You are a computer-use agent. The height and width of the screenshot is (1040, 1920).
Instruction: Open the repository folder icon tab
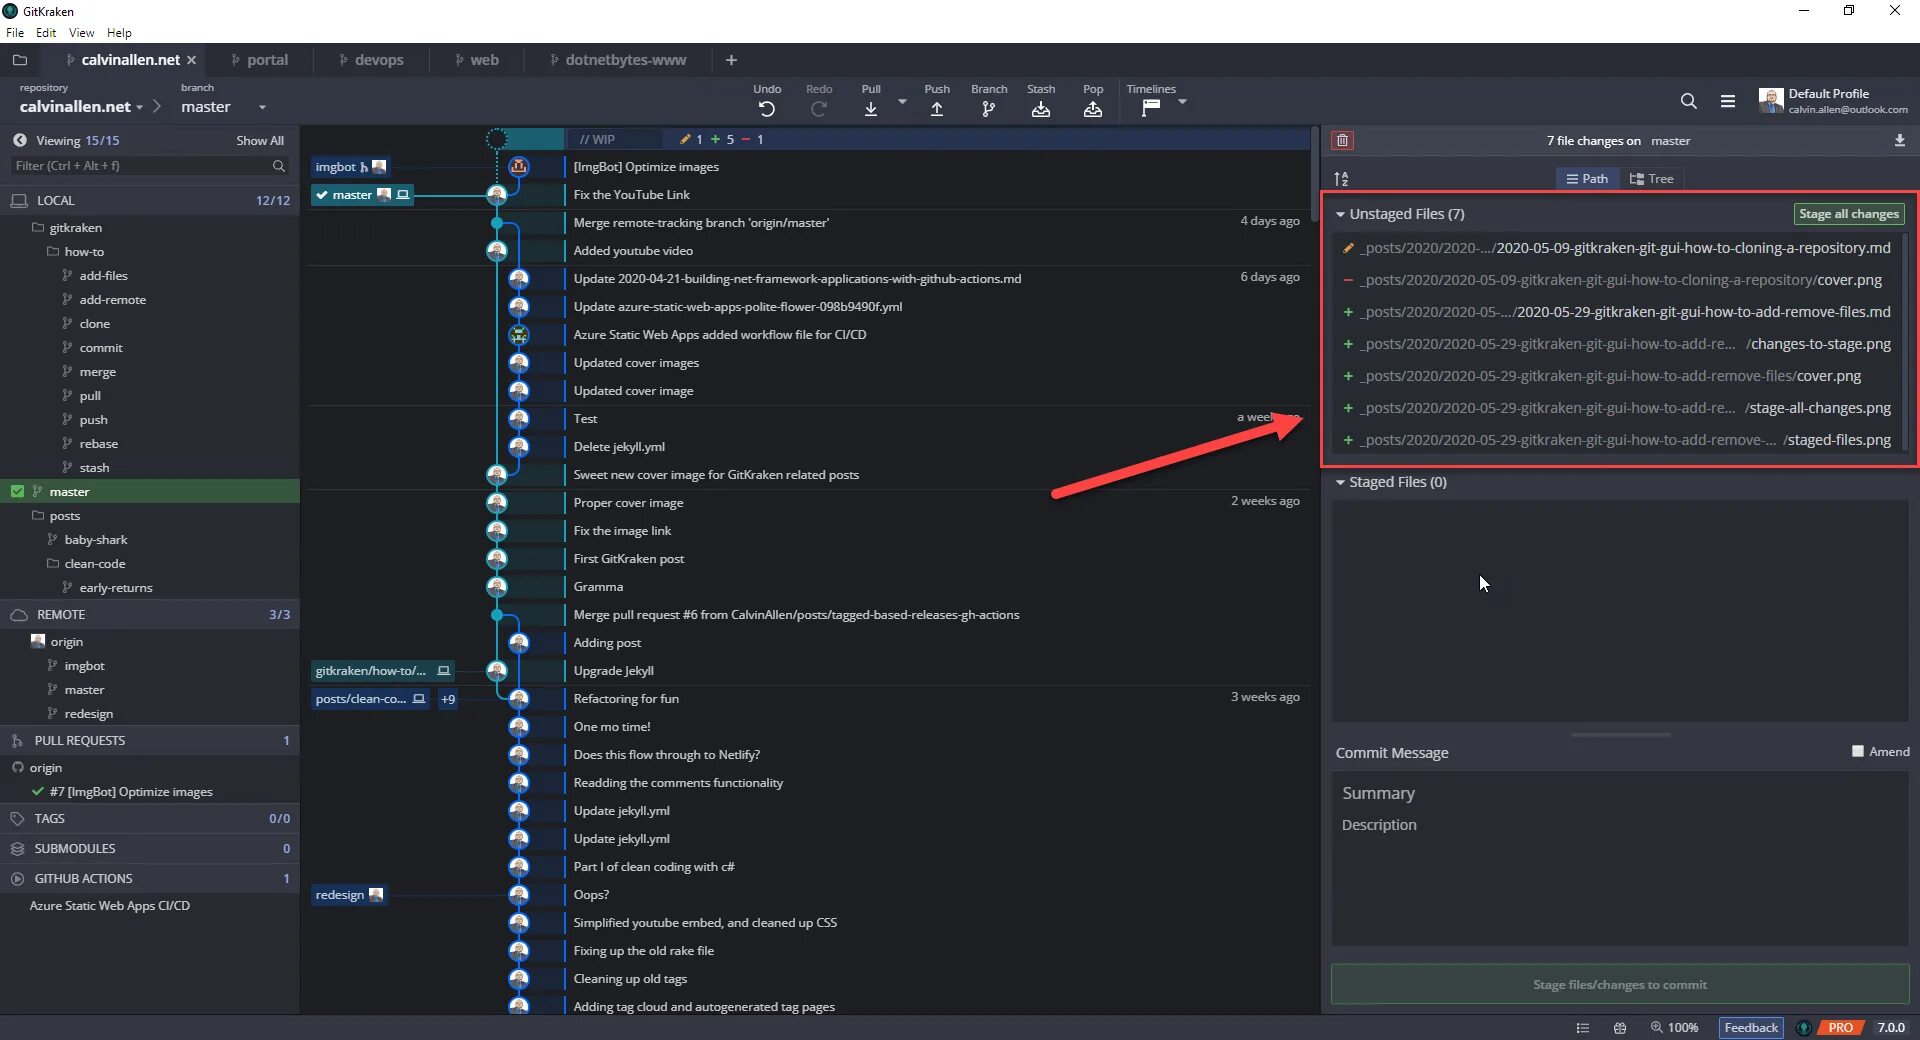tap(20, 60)
